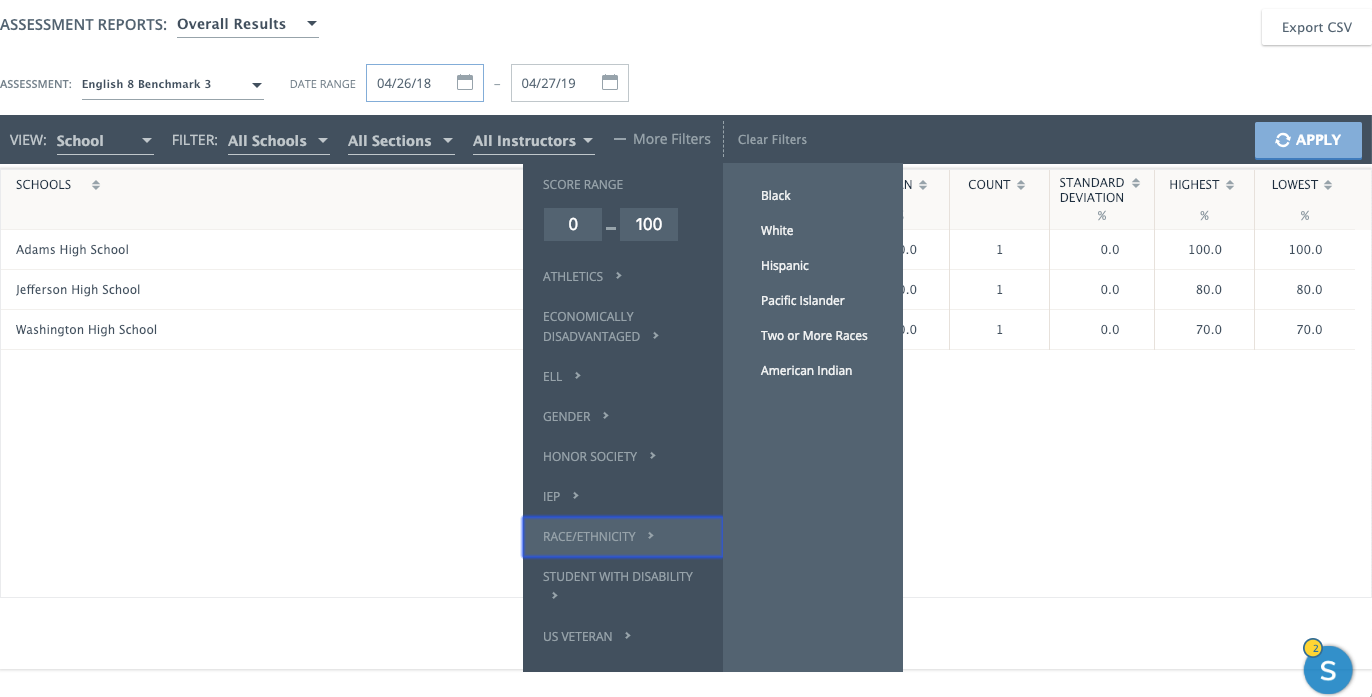Open the end date calendar picker icon
Viewport: 1372px width, 697px height.
click(610, 83)
